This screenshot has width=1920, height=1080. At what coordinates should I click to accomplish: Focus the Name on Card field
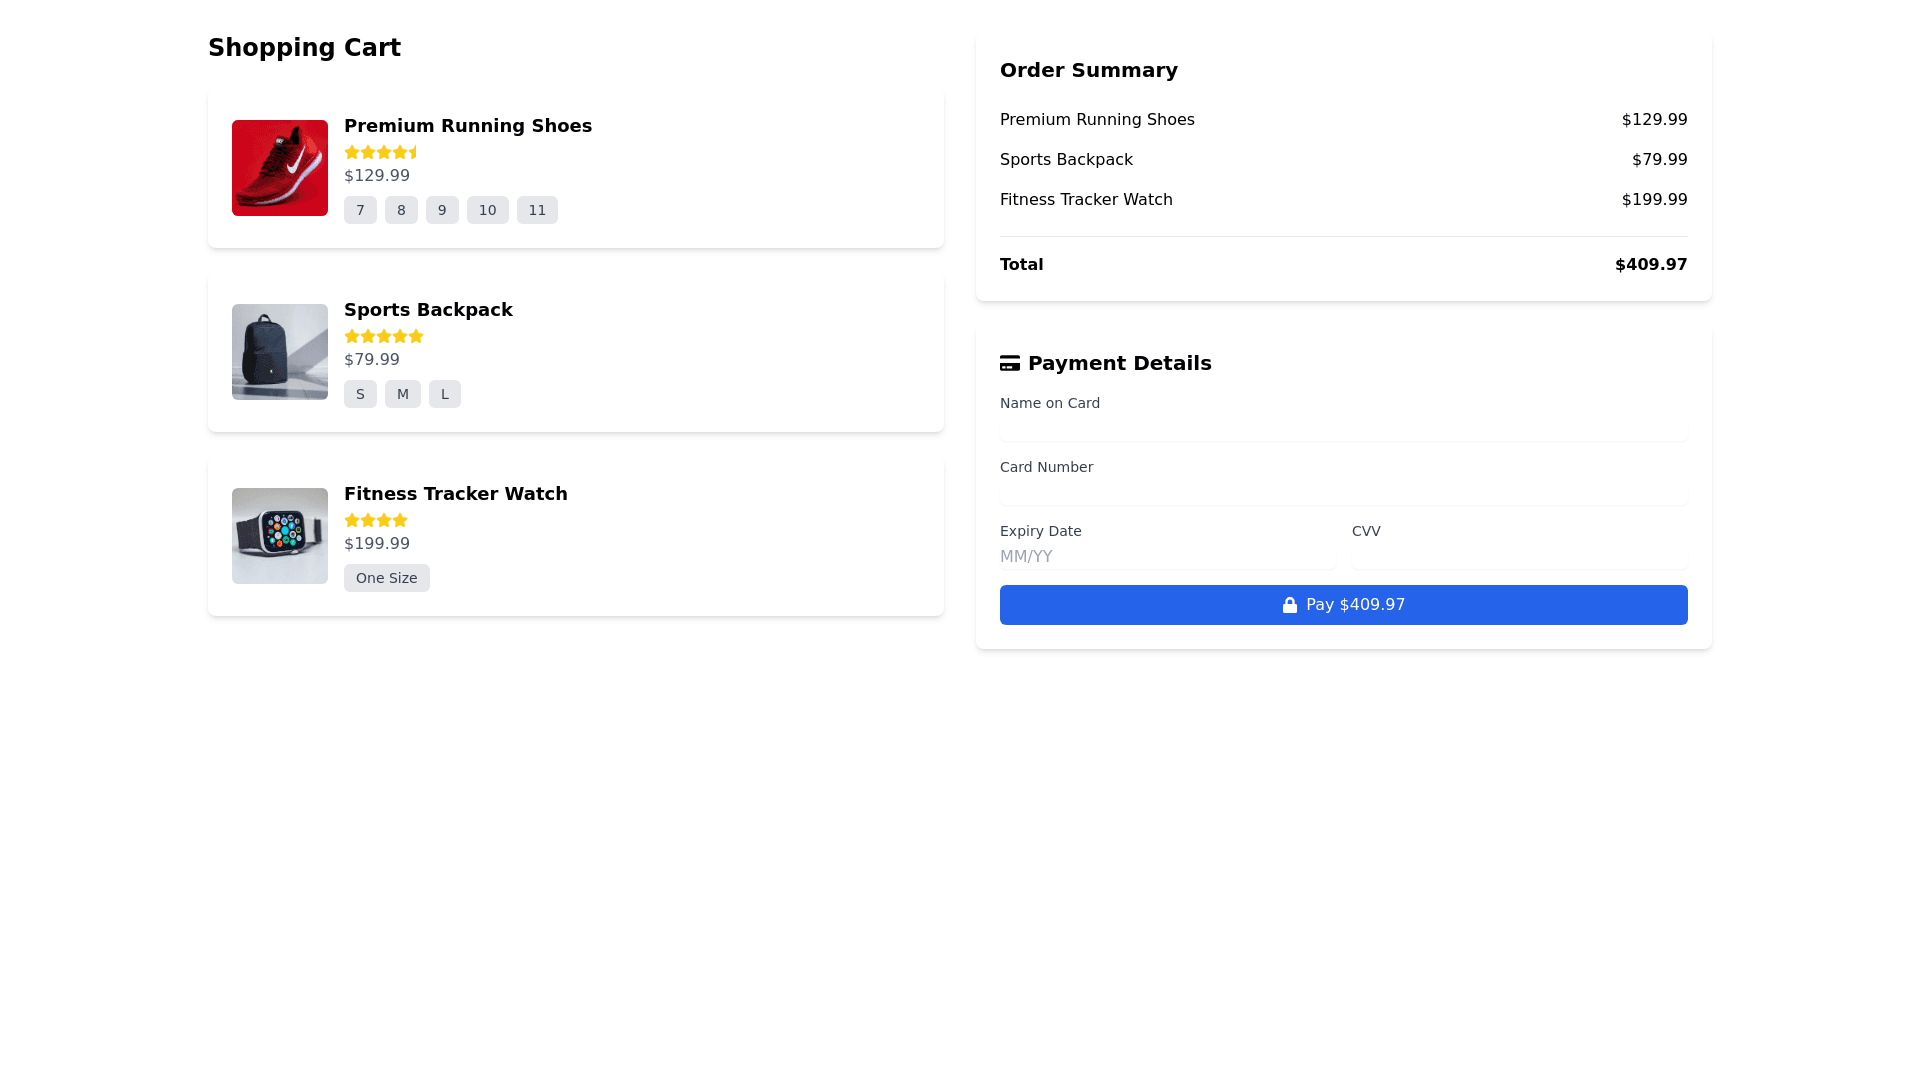(x=1343, y=429)
